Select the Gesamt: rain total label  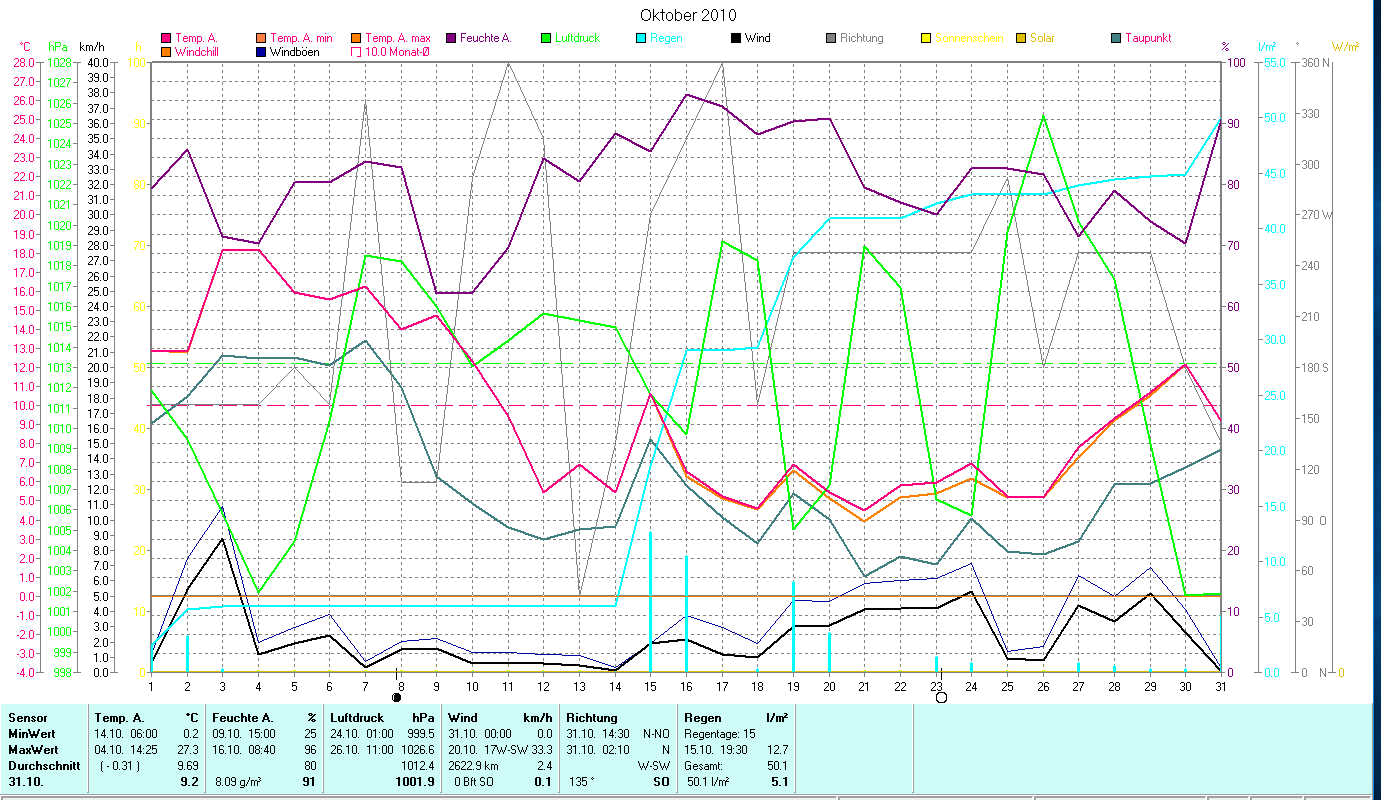[705, 766]
